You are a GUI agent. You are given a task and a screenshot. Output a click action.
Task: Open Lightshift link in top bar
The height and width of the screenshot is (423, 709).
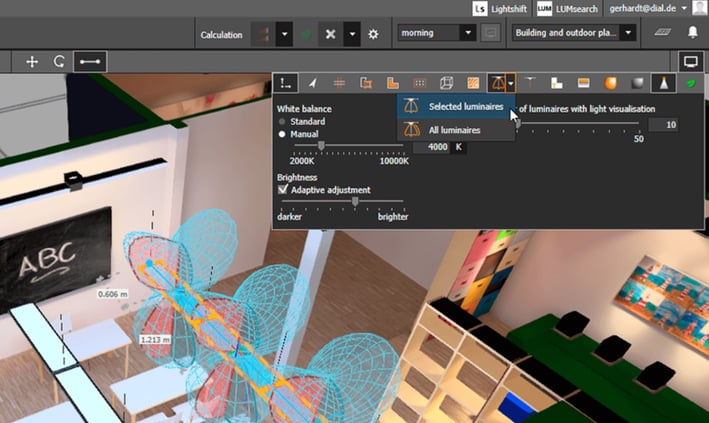tap(501, 8)
